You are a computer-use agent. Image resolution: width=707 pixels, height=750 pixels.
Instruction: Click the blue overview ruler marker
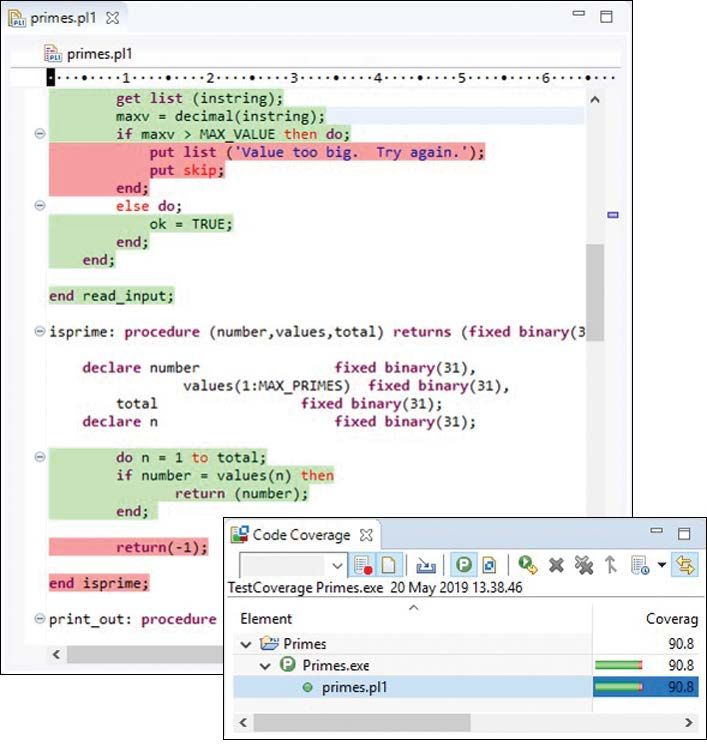point(613,215)
